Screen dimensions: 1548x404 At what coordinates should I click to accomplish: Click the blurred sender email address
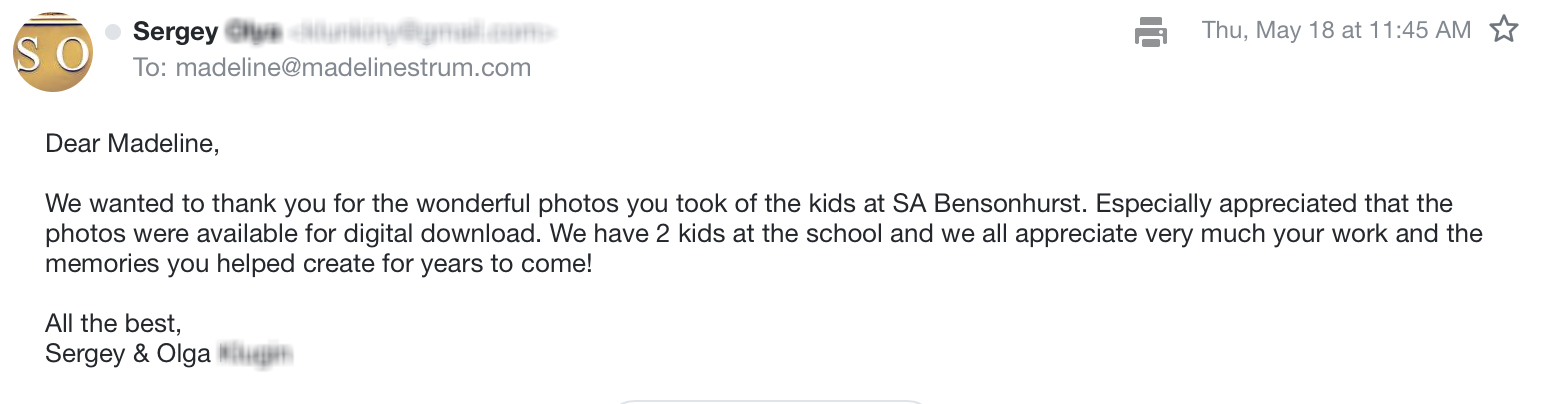(x=422, y=33)
